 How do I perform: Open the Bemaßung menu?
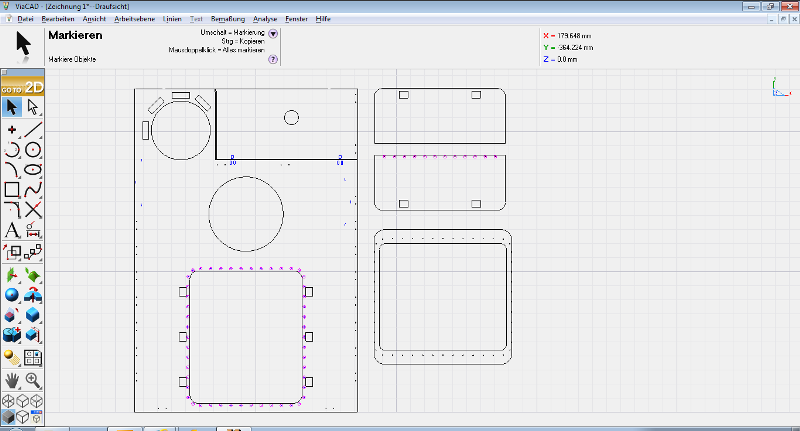tap(228, 20)
